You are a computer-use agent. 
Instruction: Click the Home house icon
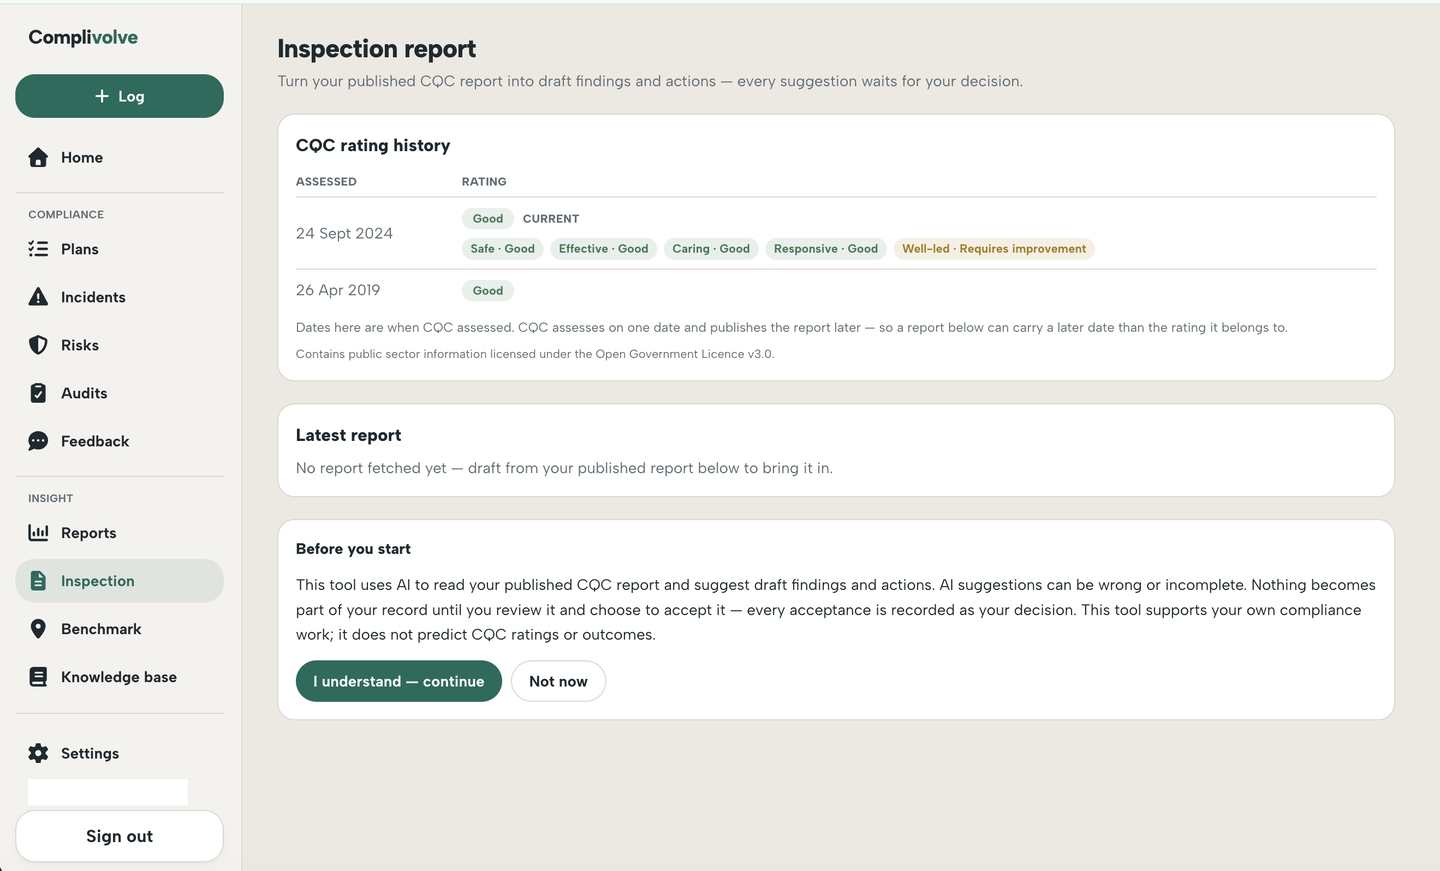[38, 157]
